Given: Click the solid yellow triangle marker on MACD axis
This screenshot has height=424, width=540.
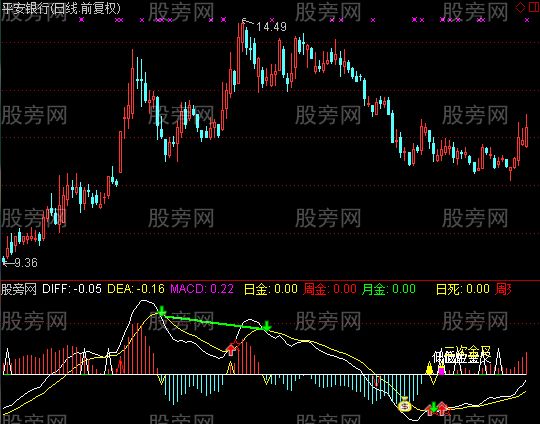Looking at the screenshot, I should [x=429, y=368].
